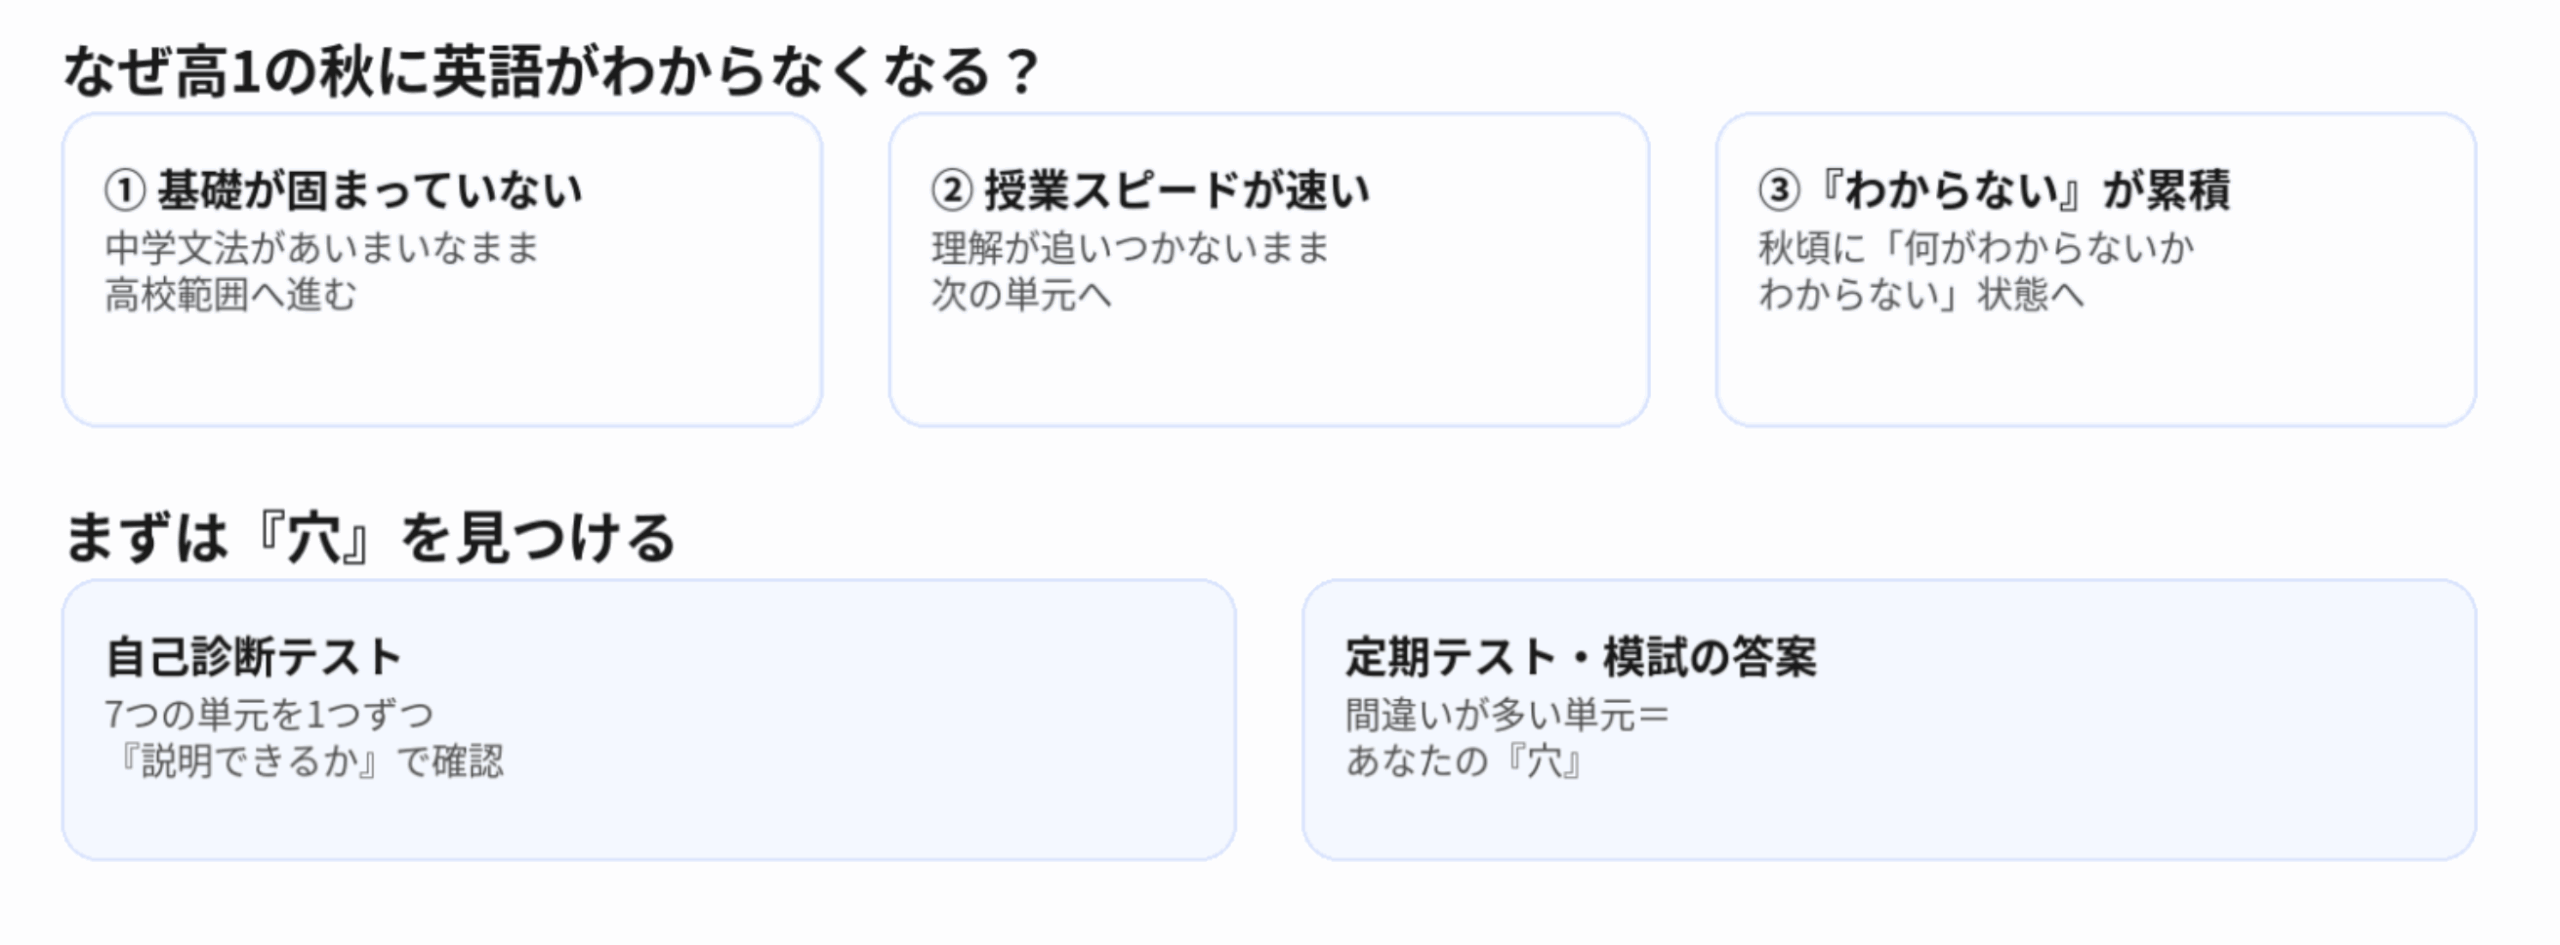Viewport: 2560px width, 945px height.
Task: Click the line 次の単元へ
Action: coord(1021,295)
